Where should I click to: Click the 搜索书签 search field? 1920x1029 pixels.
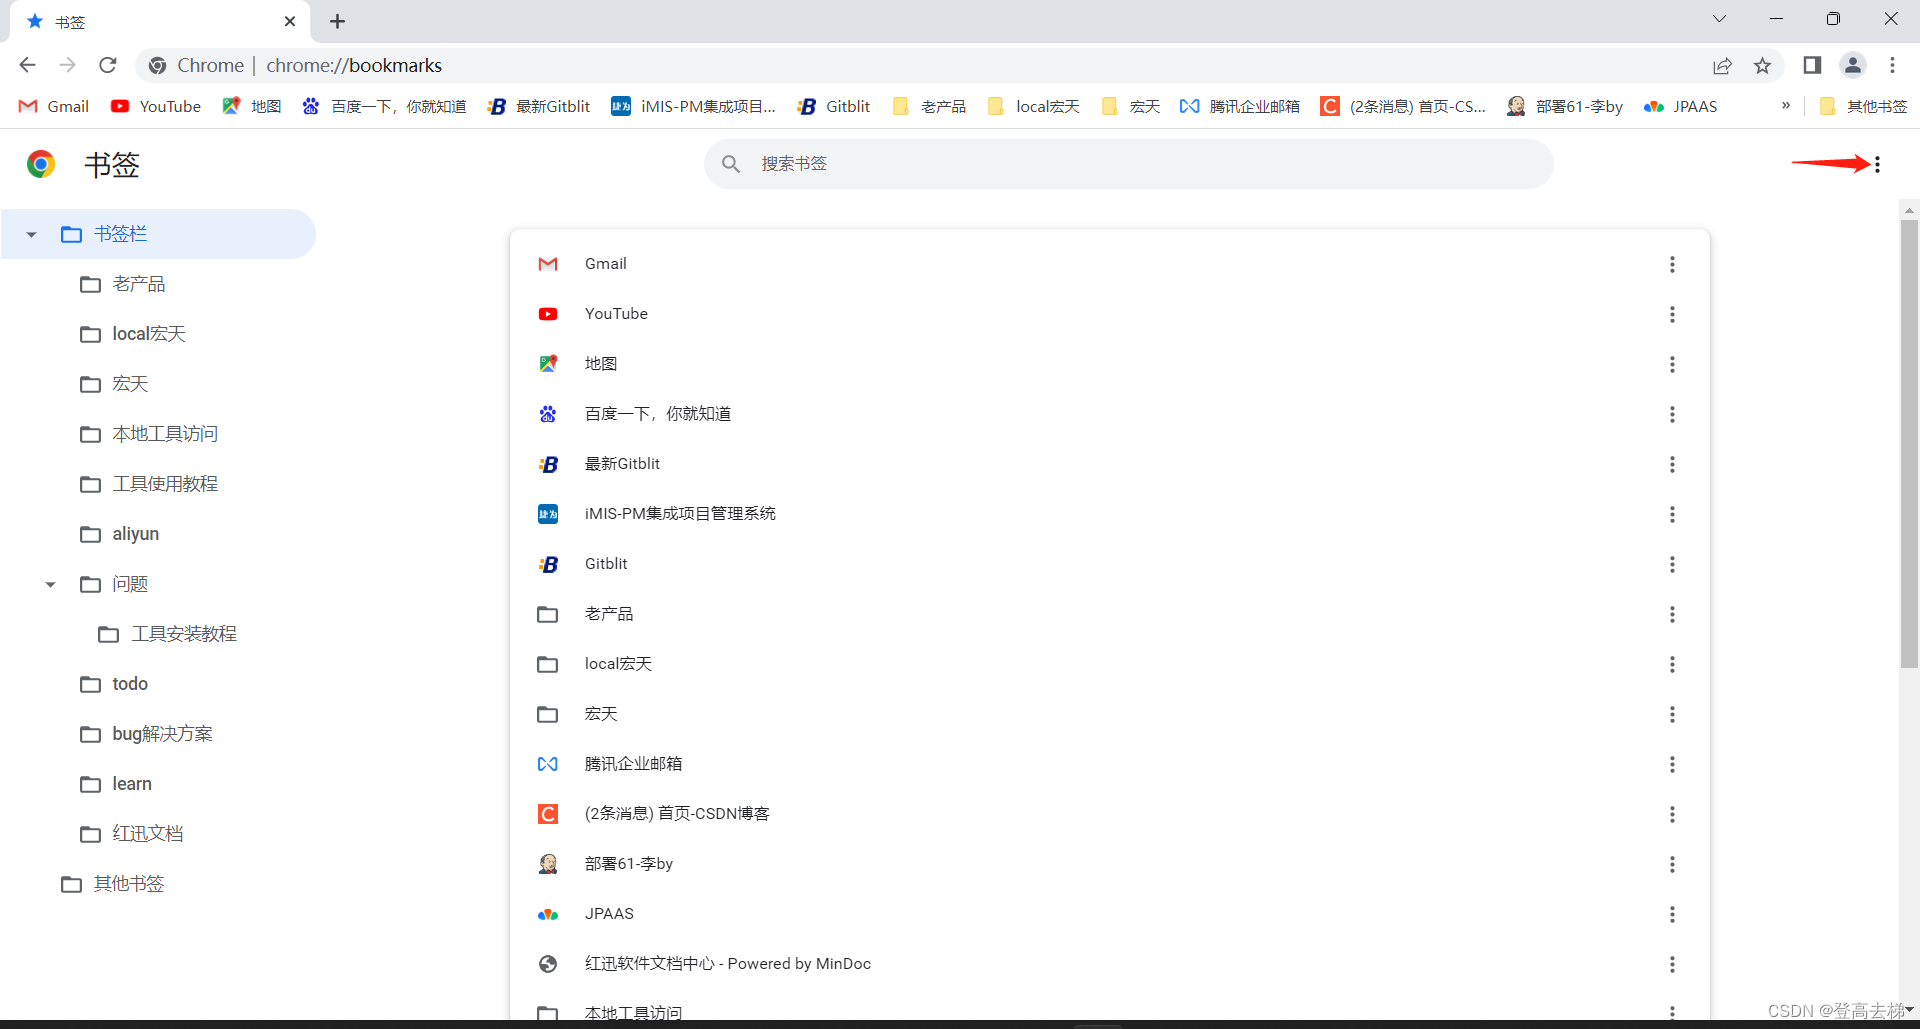click(x=1128, y=164)
